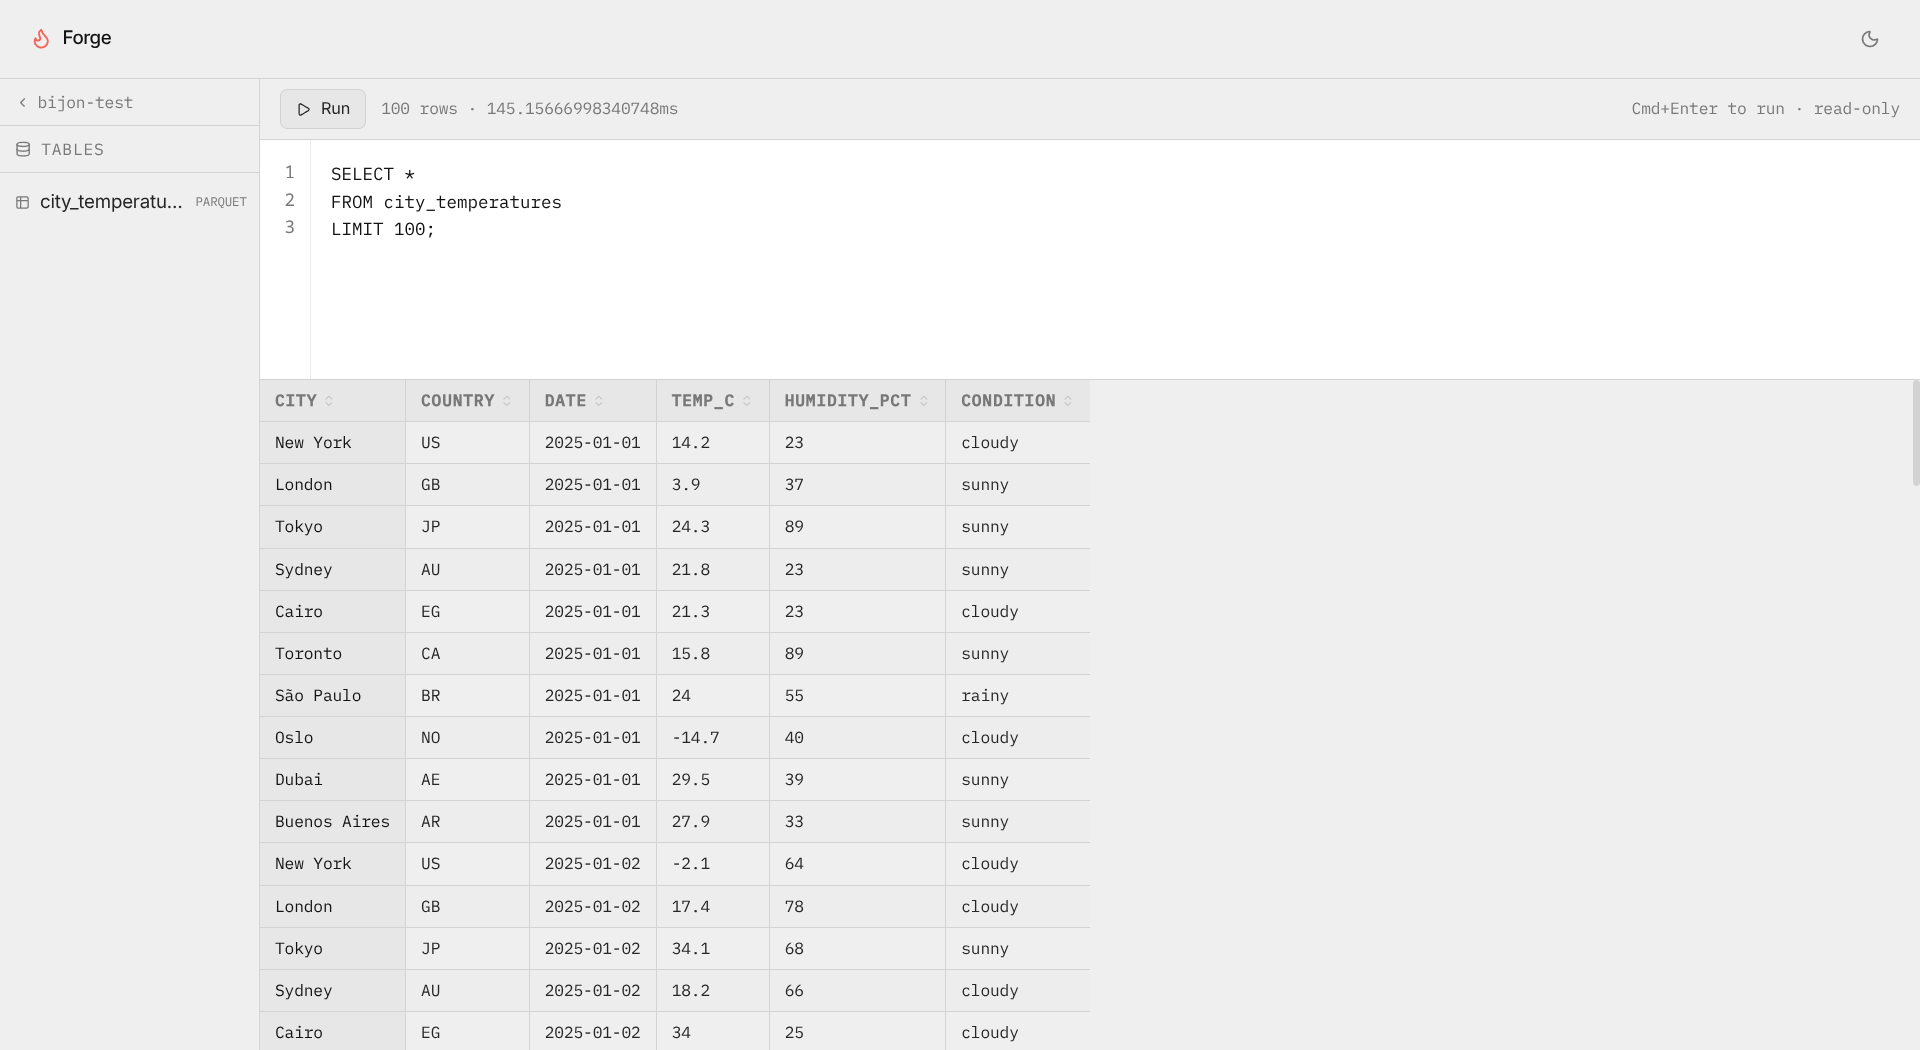Click the results panel vertical scrollbar
Screen dimensions: 1920x1050
click(x=1915, y=432)
